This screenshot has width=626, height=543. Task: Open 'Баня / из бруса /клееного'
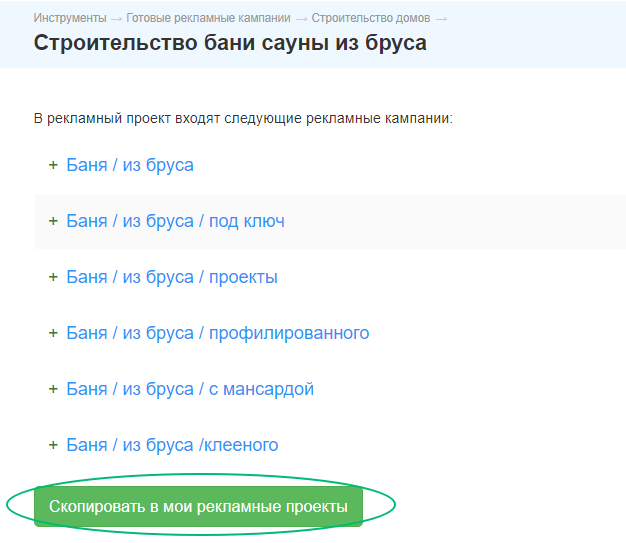point(172,445)
